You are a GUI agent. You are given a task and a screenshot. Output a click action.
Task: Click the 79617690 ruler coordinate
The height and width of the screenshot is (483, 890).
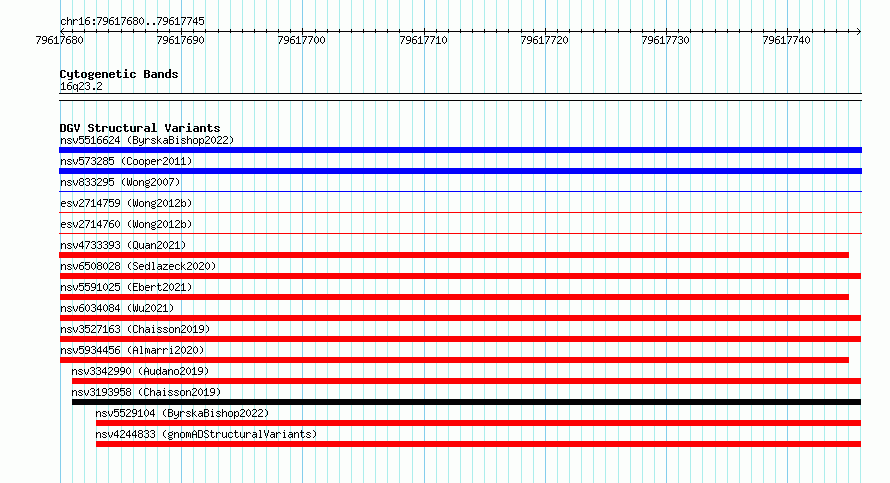pyautogui.click(x=180, y=40)
